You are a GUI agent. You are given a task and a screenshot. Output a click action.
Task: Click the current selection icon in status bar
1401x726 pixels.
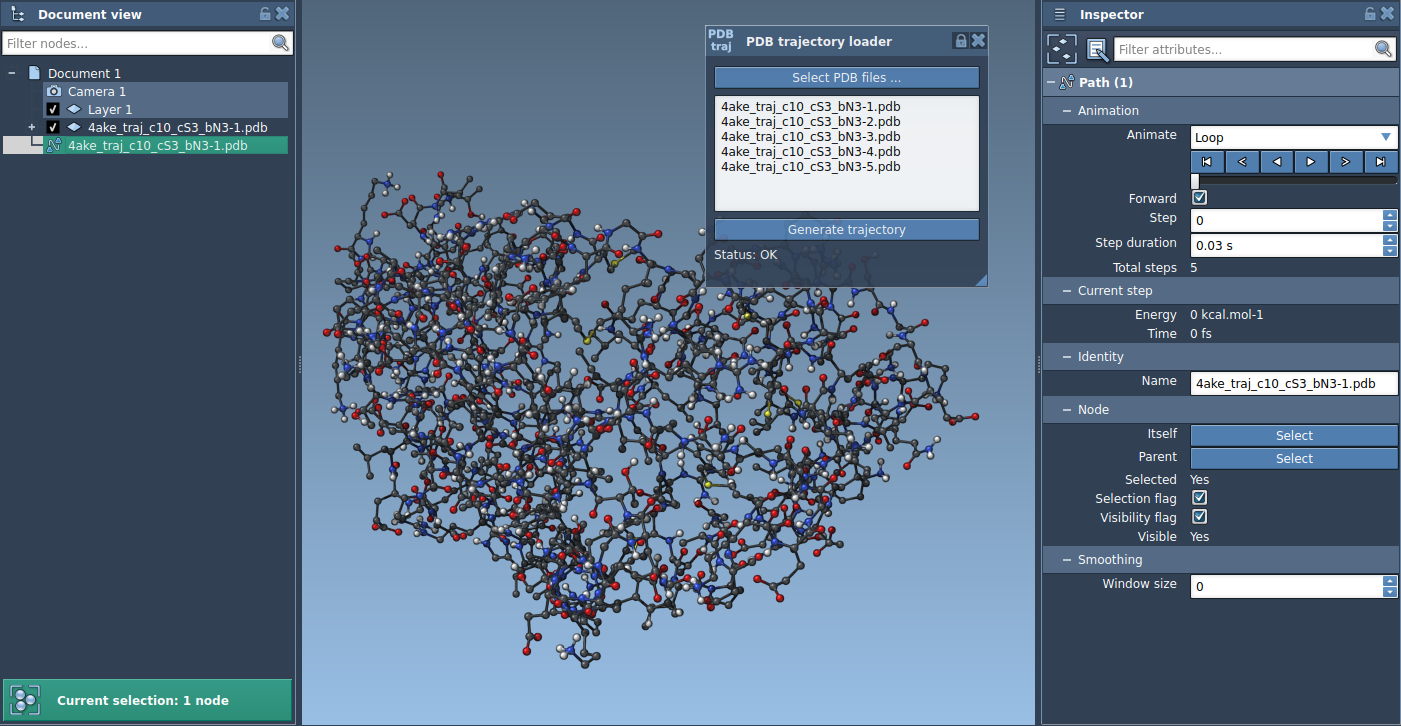[25, 700]
